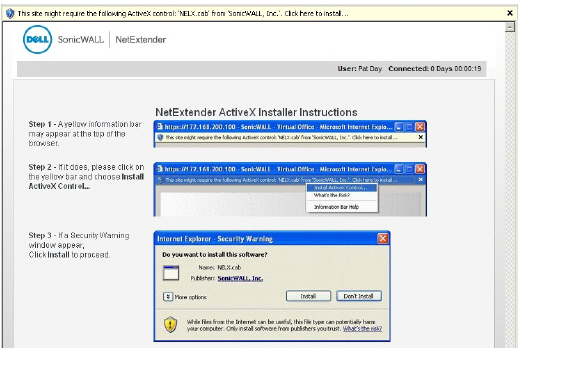Open the What's the risk? link
576x369 pixels.
click(362, 329)
